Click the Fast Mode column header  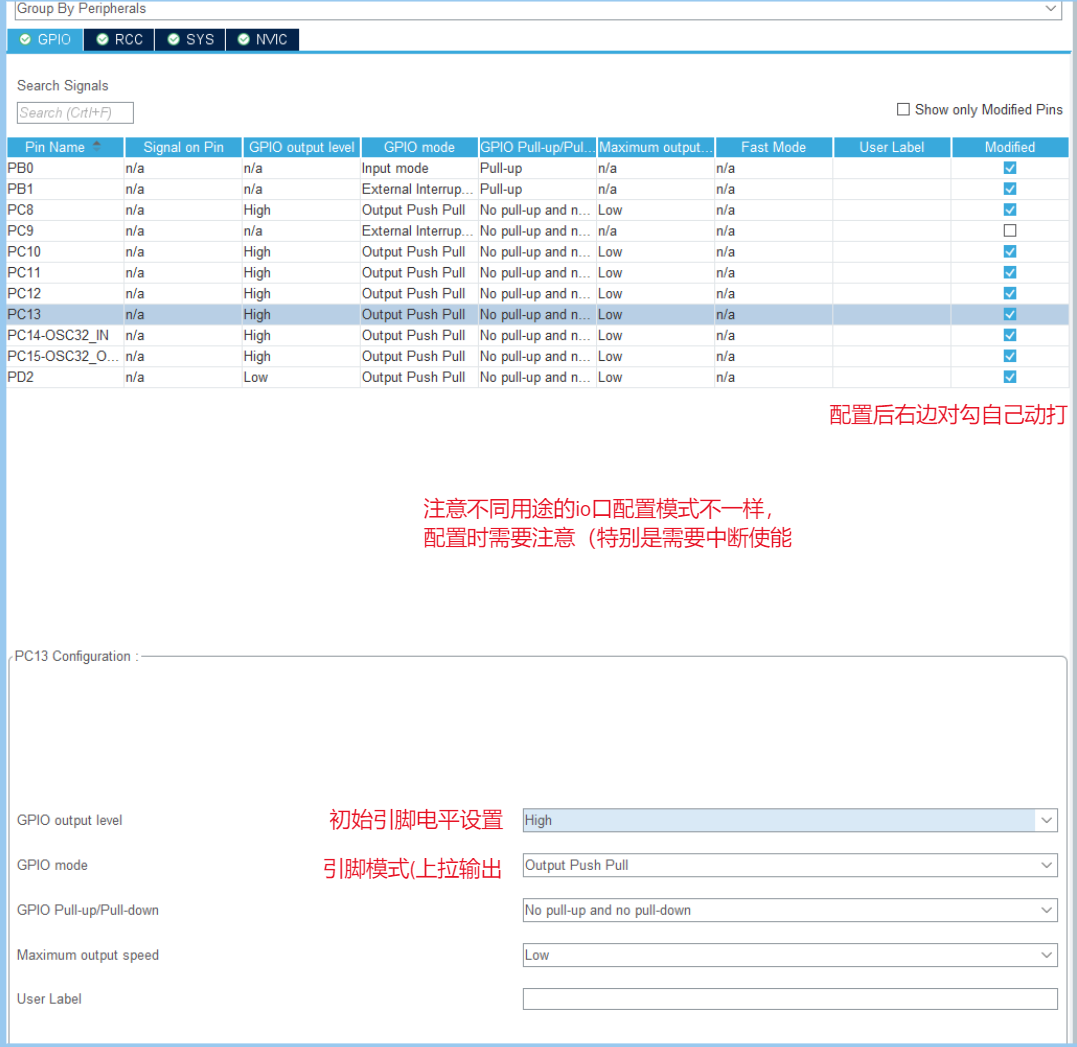point(773,147)
